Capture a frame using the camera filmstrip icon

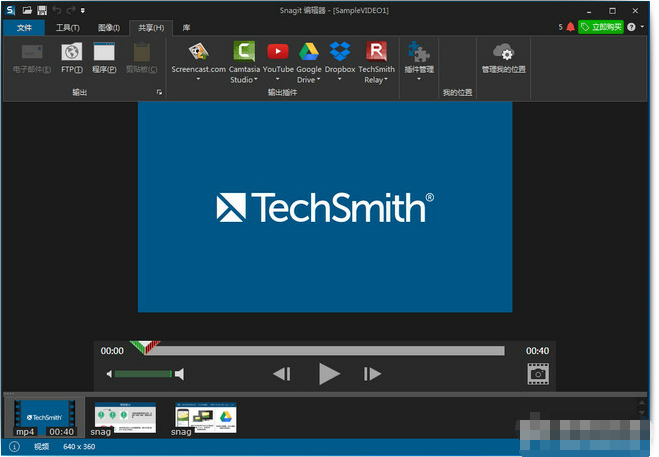[x=538, y=374]
